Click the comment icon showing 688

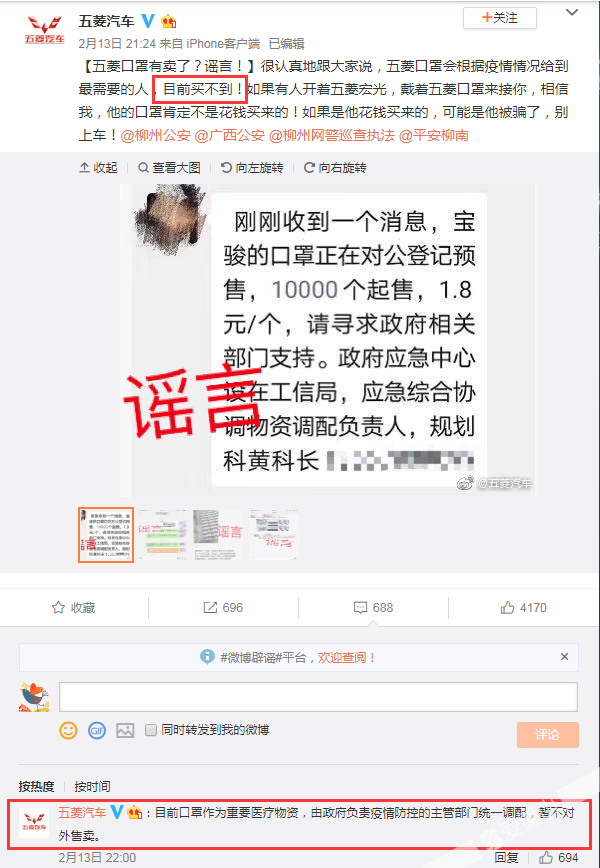pos(360,608)
